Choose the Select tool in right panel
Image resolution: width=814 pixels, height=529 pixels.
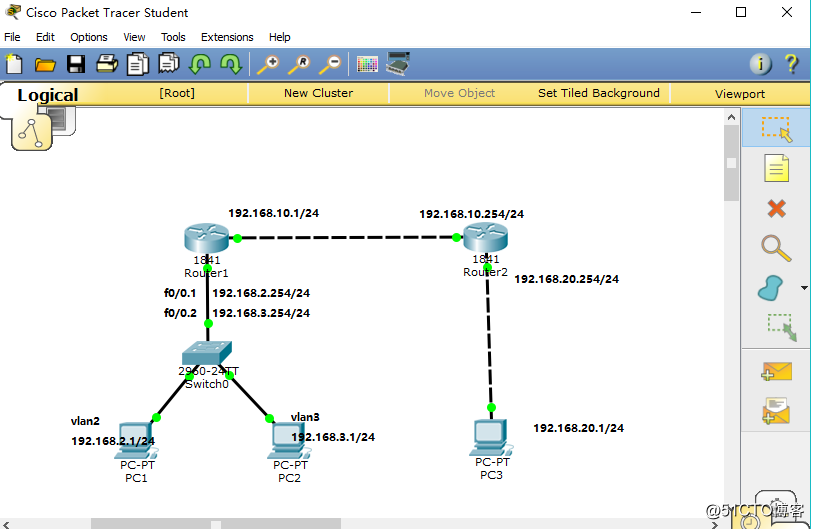[x=776, y=128]
